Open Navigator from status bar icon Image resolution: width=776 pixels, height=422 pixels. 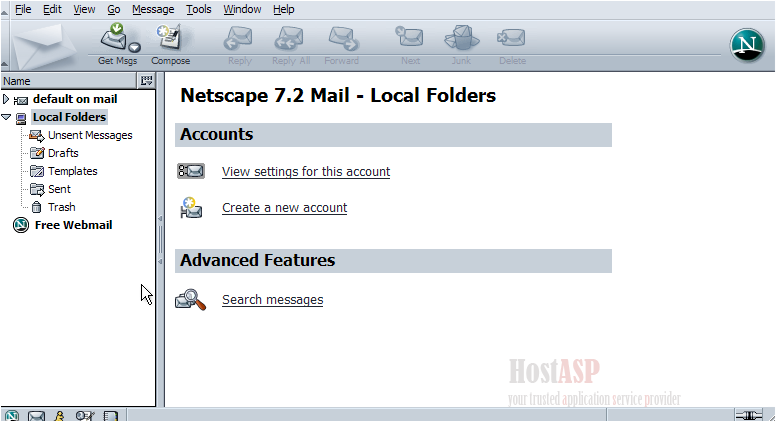[12, 416]
